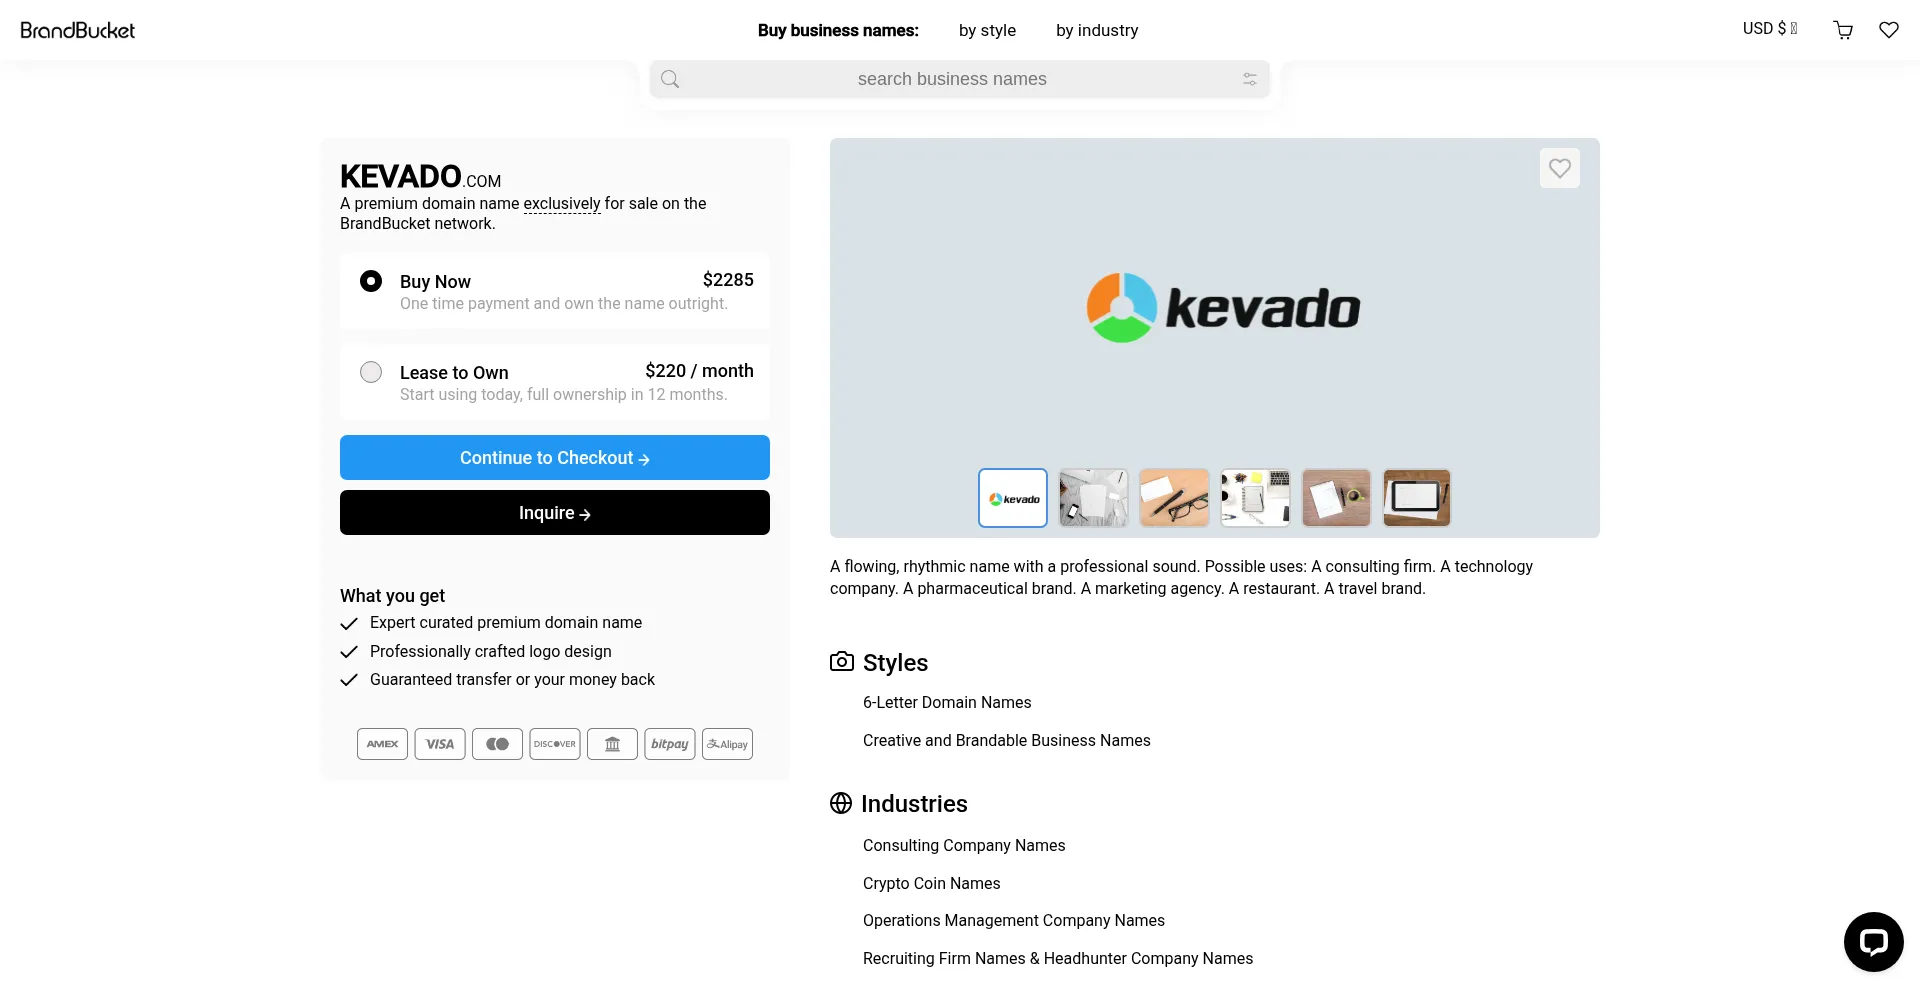The width and height of the screenshot is (1920, 993).
Task: Open the 'by style' menu
Action: 987,30
